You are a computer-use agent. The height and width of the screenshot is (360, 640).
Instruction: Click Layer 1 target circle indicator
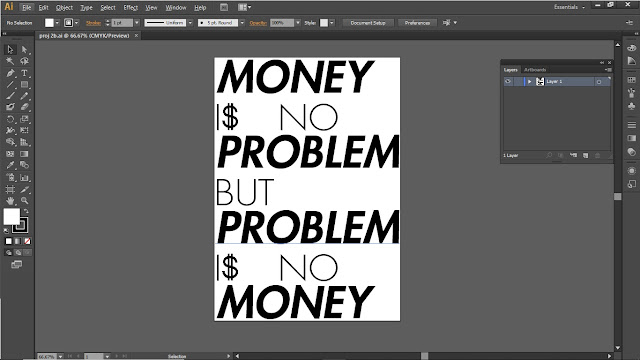(x=599, y=82)
